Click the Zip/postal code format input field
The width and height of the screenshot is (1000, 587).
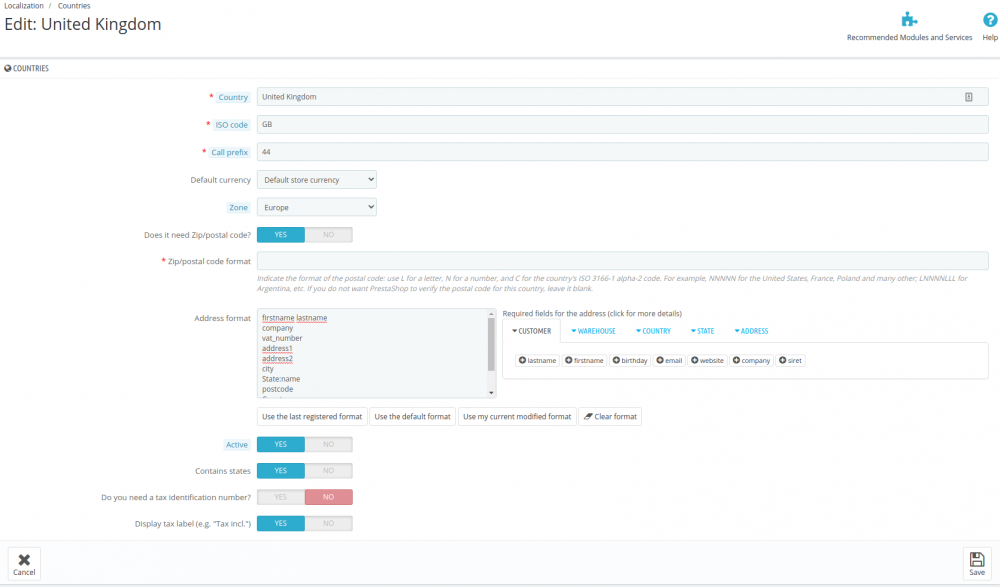coord(620,261)
